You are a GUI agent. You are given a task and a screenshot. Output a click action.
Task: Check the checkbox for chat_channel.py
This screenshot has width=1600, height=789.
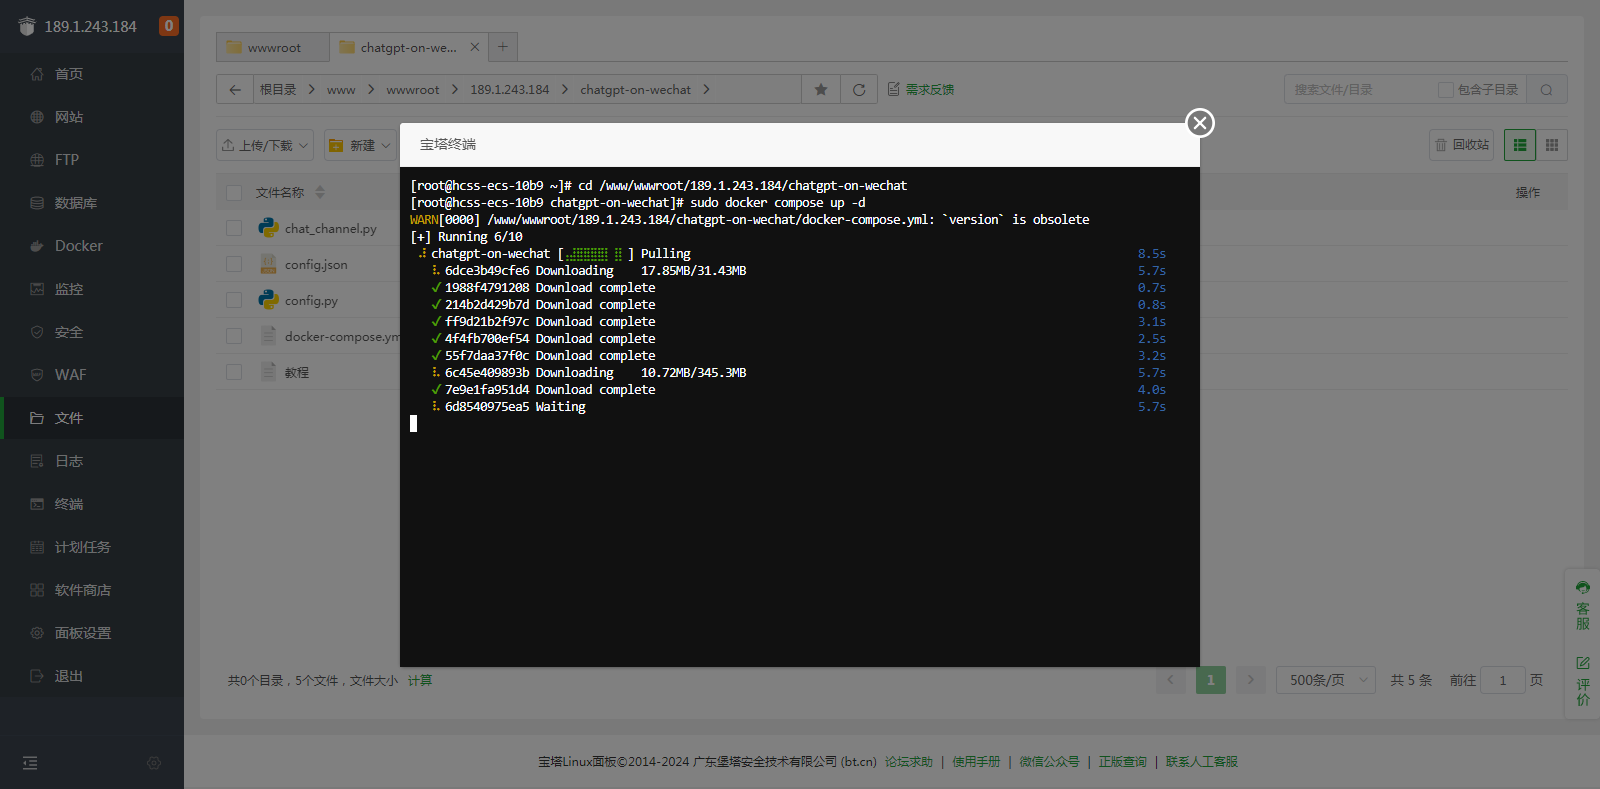tap(234, 228)
